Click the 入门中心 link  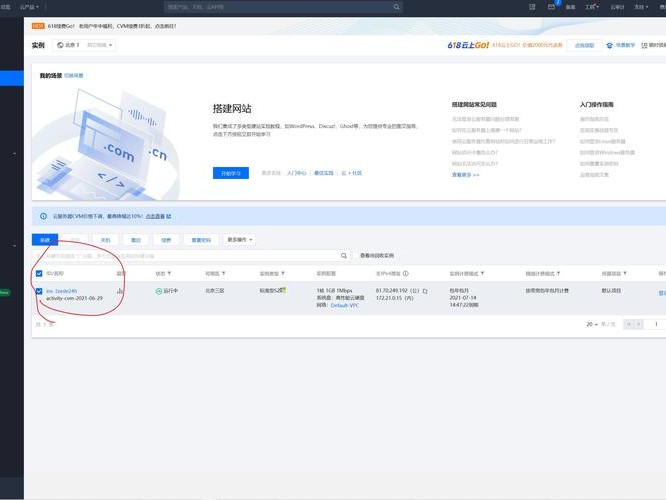[x=296, y=173]
